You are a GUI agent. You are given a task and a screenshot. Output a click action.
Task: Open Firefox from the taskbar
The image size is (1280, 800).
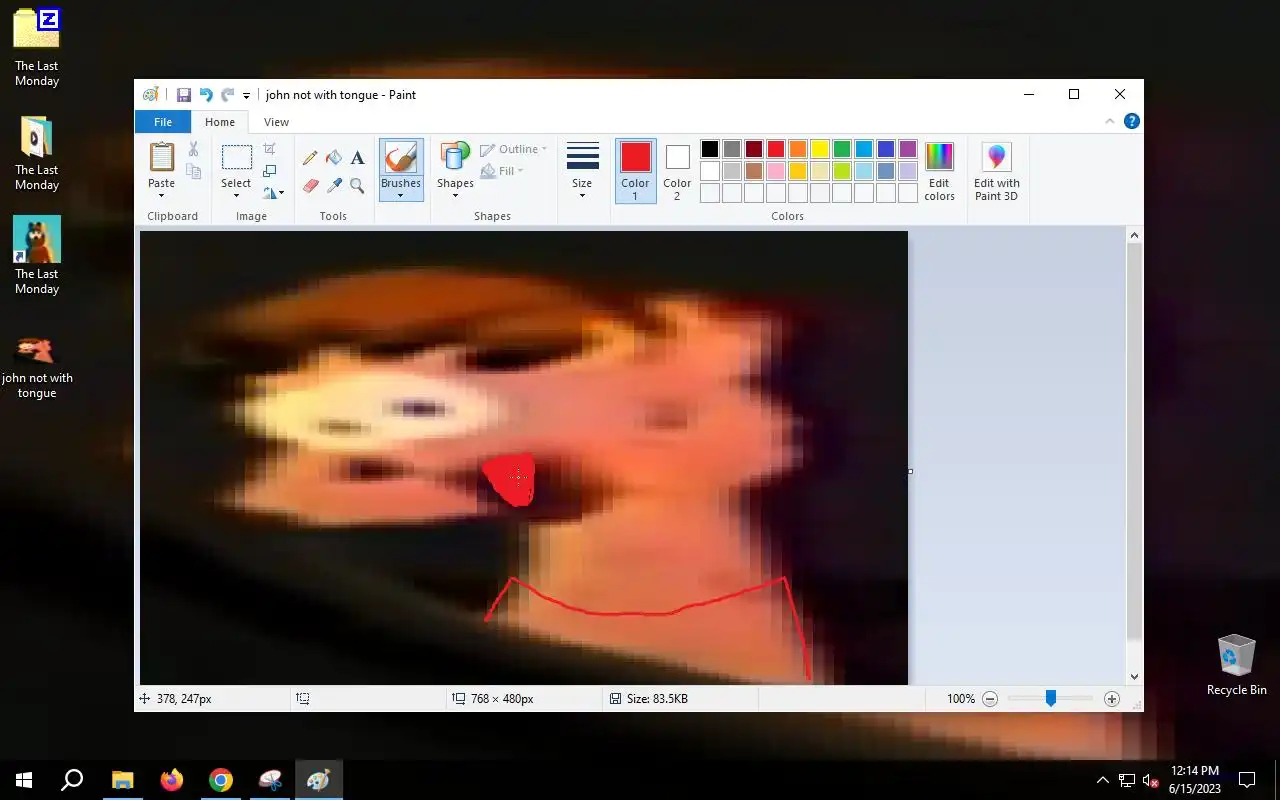[172, 780]
